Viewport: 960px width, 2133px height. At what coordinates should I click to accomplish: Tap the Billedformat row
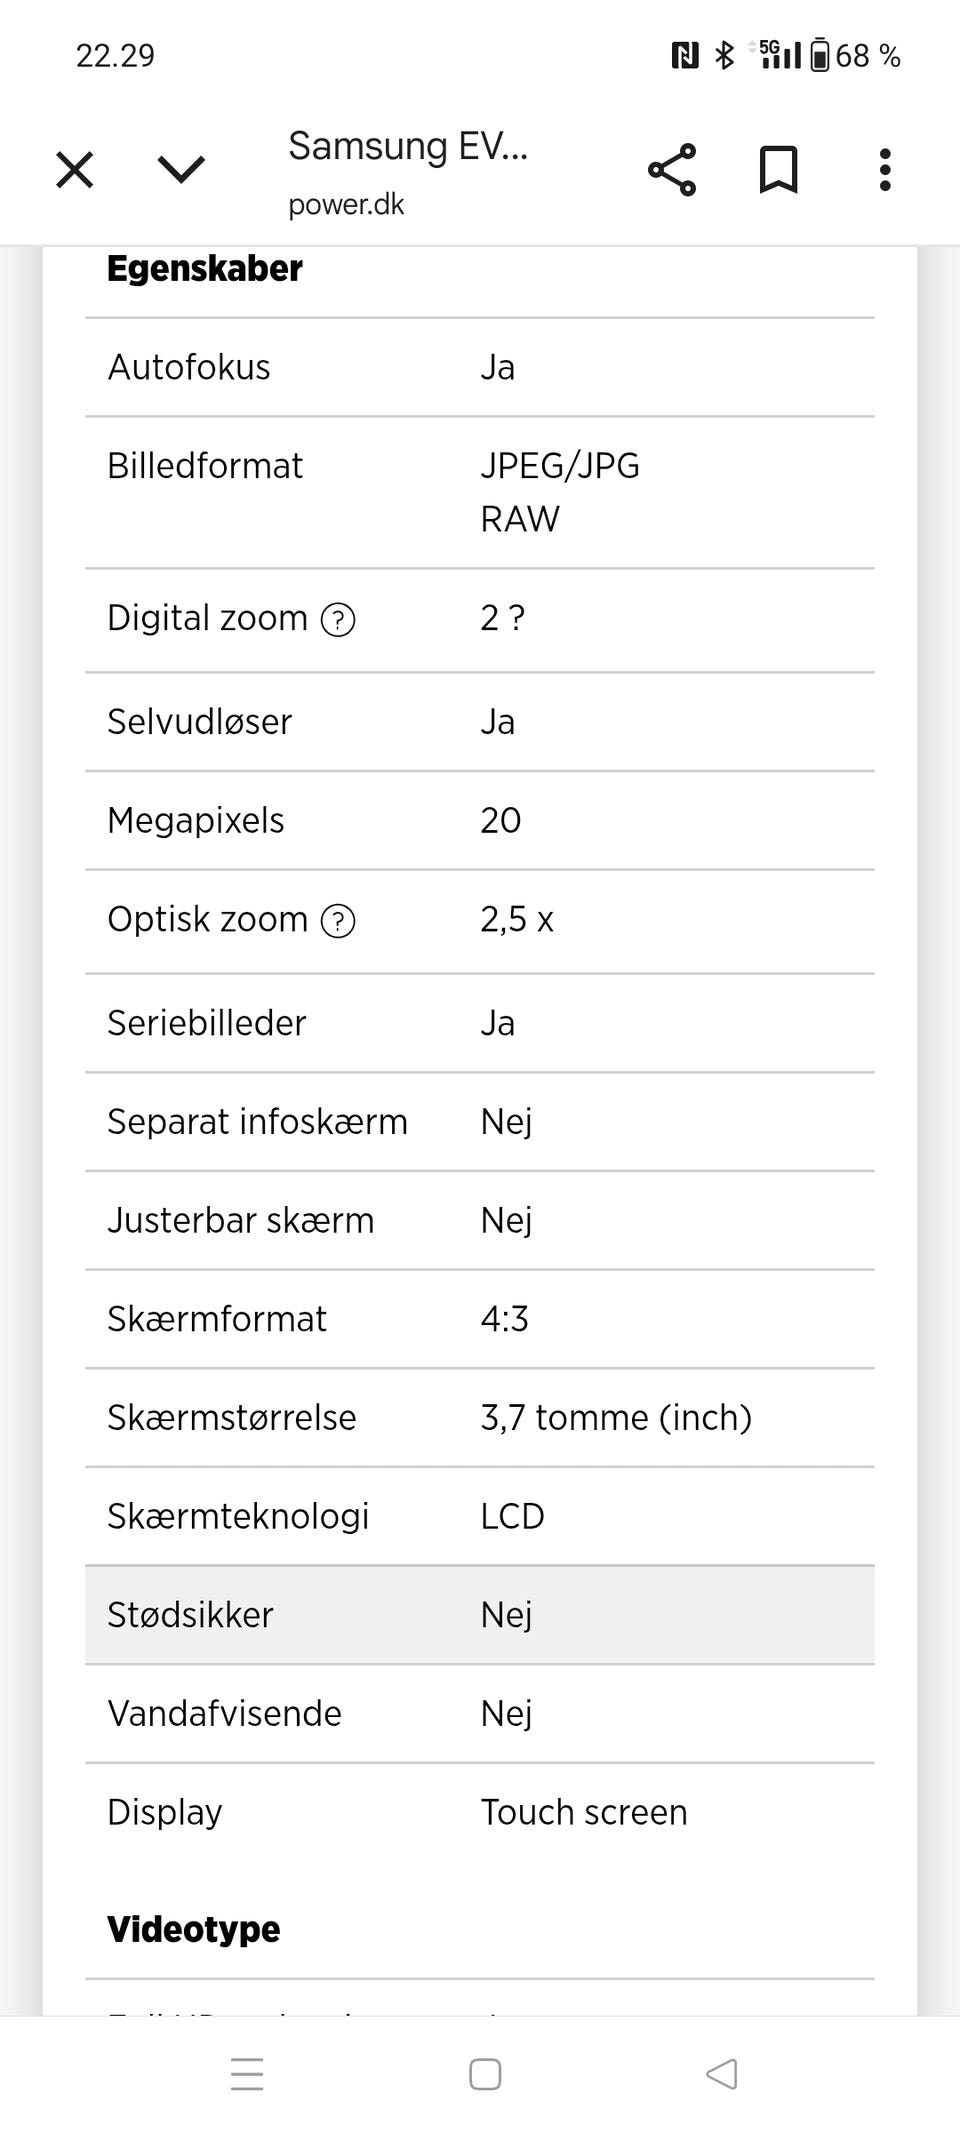click(480, 492)
